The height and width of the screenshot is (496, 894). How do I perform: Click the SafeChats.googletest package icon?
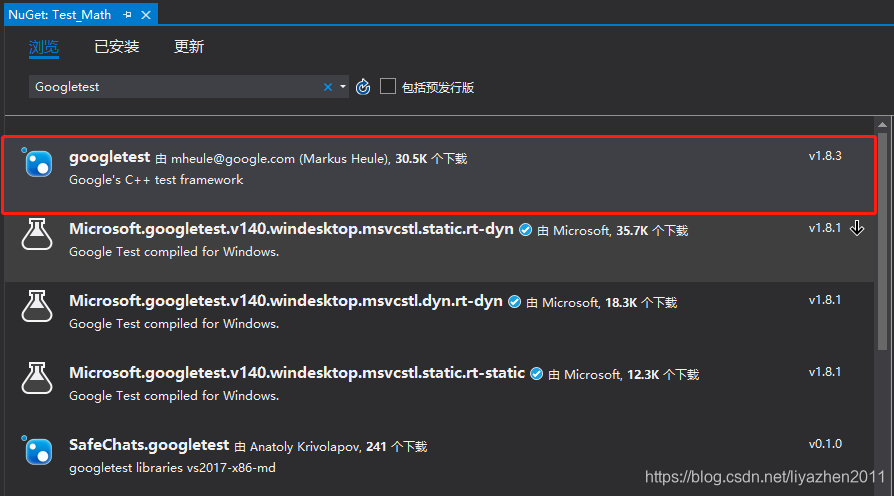38,451
